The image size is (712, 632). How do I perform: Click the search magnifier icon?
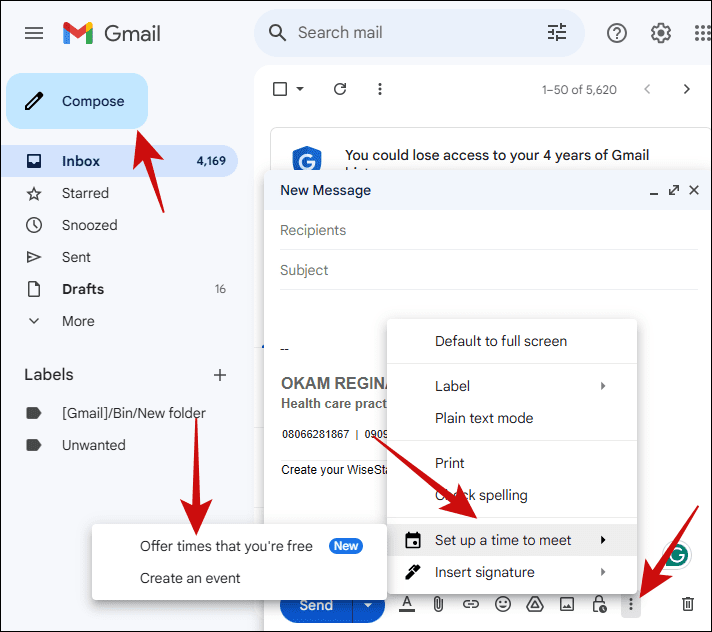[x=277, y=33]
